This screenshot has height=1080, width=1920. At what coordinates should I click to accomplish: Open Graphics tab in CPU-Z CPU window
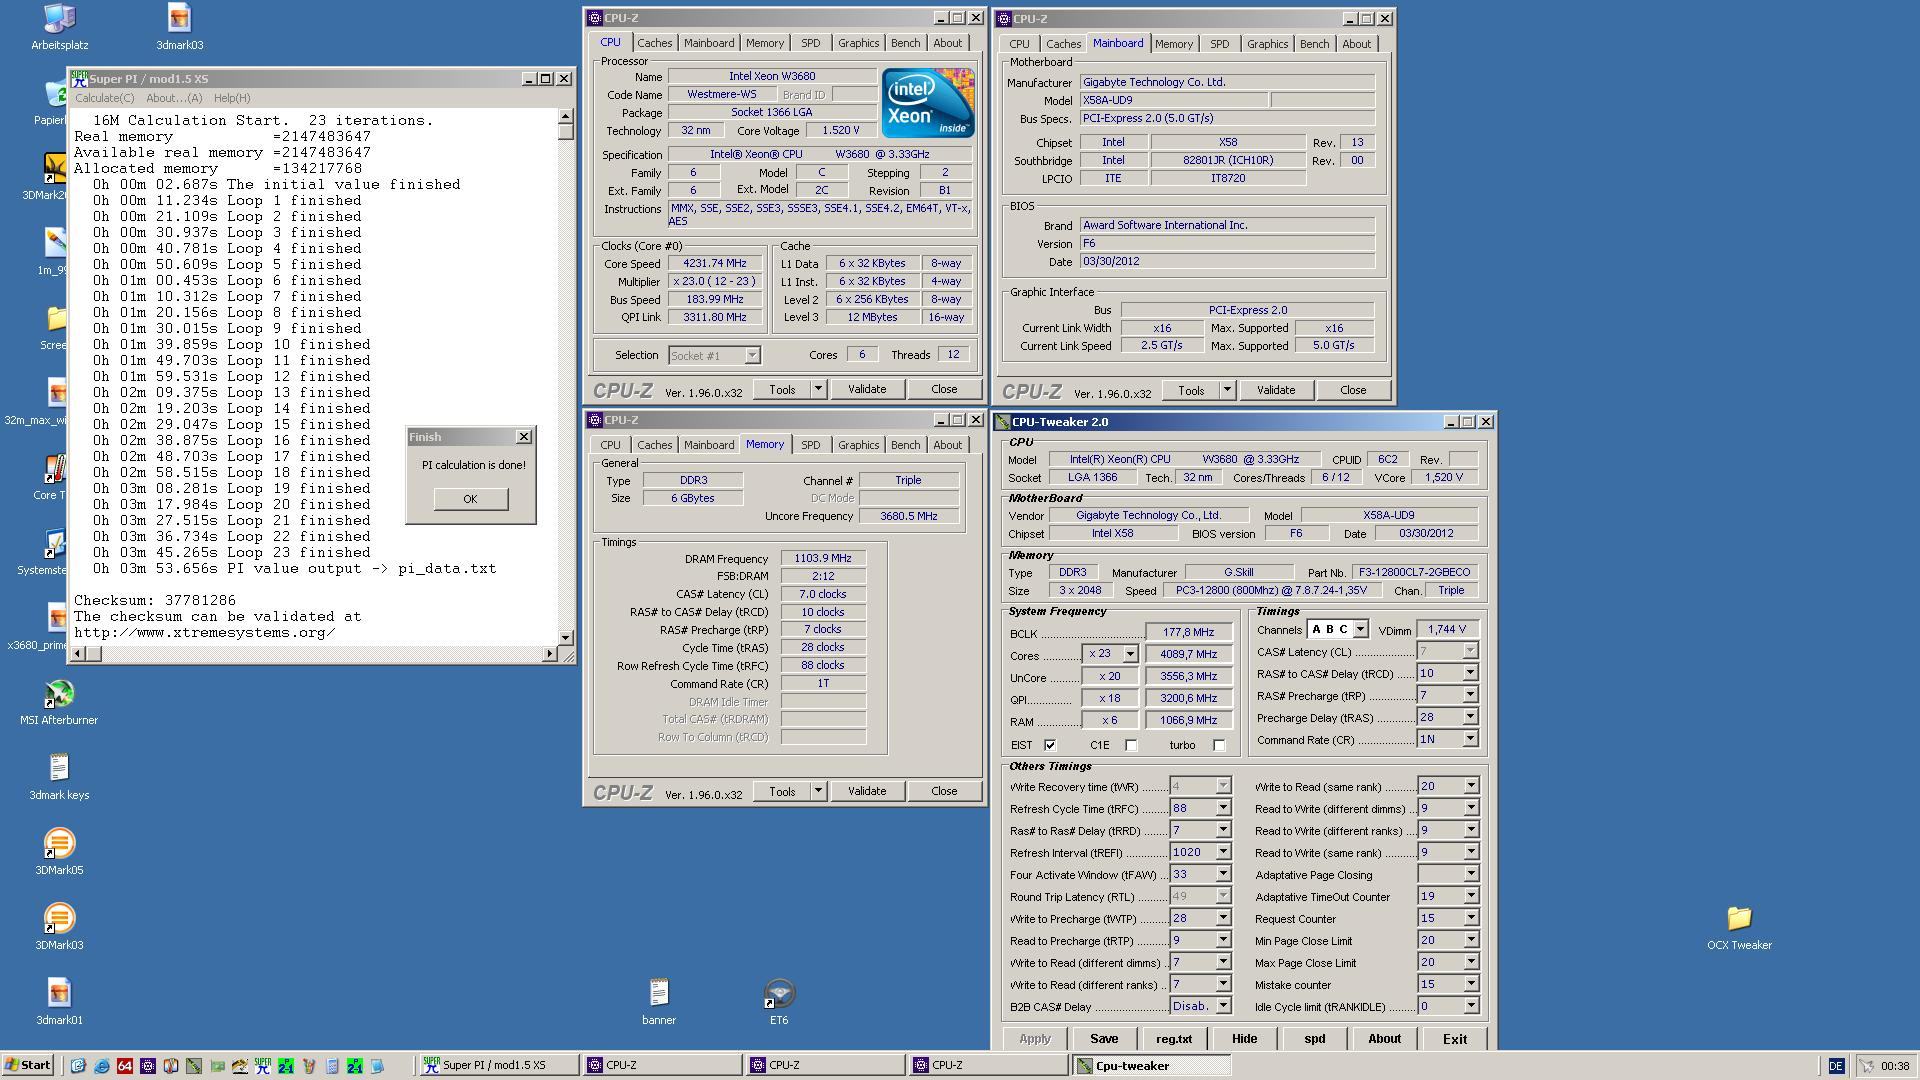858,43
